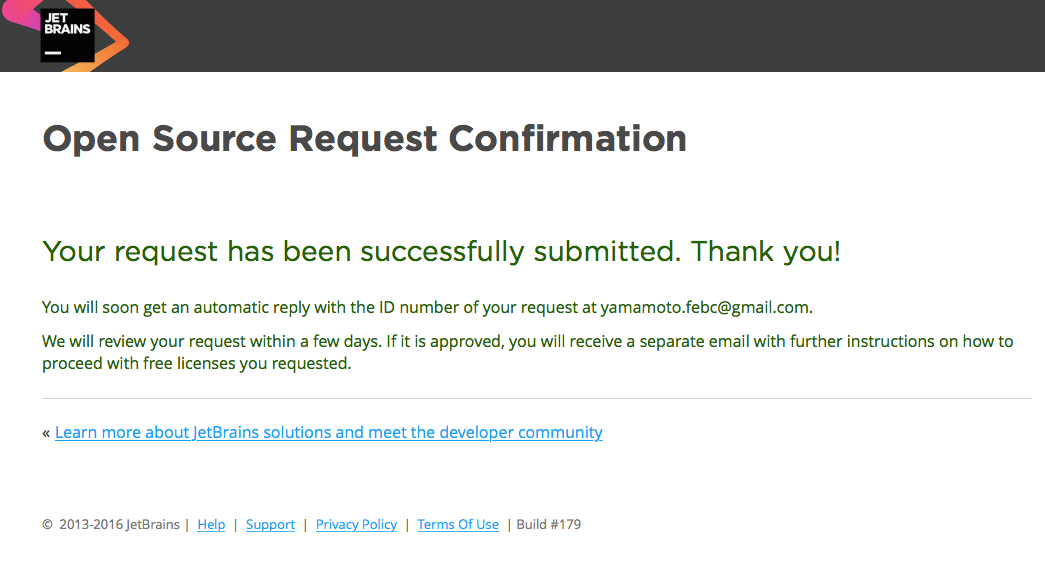Click the « arrow before the community link
The image size is (1045, 585).
(x=45, y=432)
